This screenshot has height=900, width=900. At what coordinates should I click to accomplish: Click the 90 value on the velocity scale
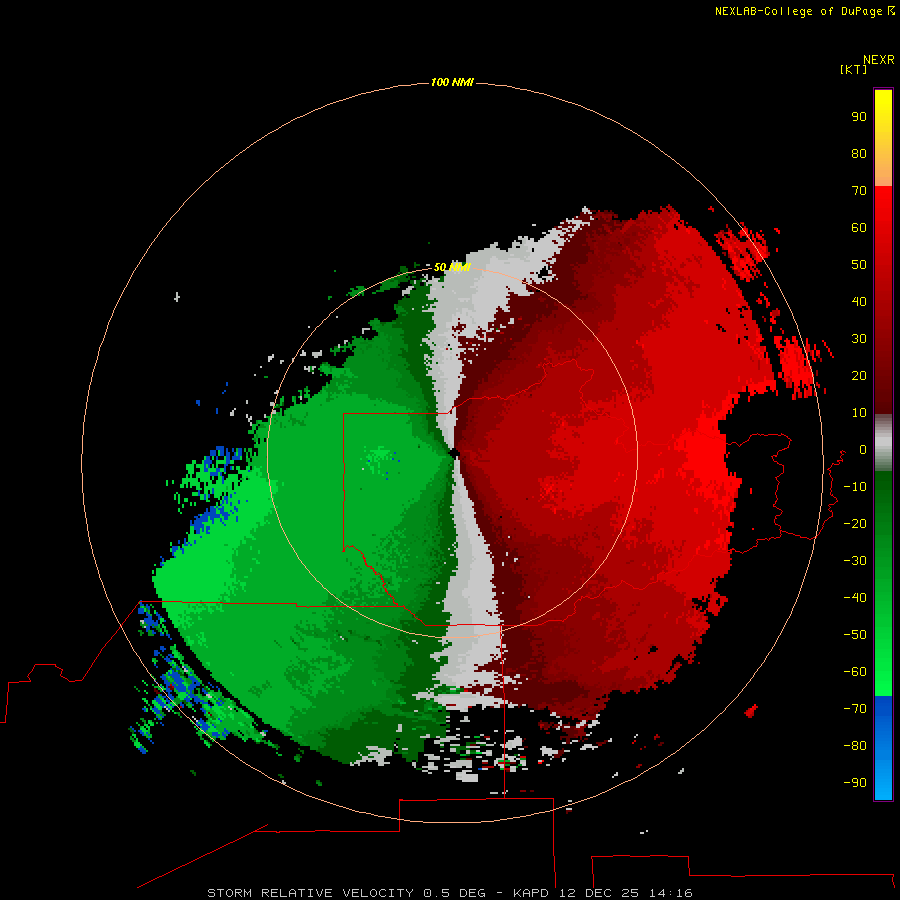pos(859,117)
